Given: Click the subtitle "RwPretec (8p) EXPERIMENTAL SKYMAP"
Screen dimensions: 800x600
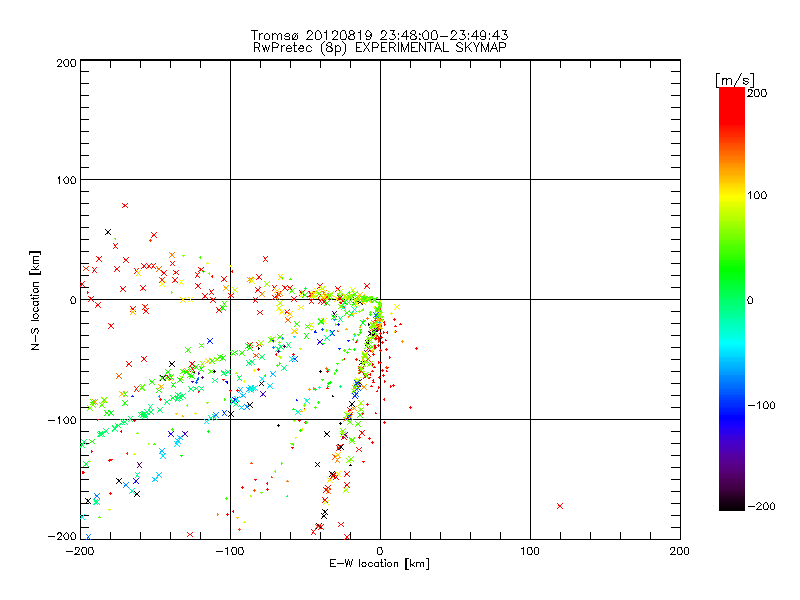Looking at the screenshot, I should click(x=379, y=48).
